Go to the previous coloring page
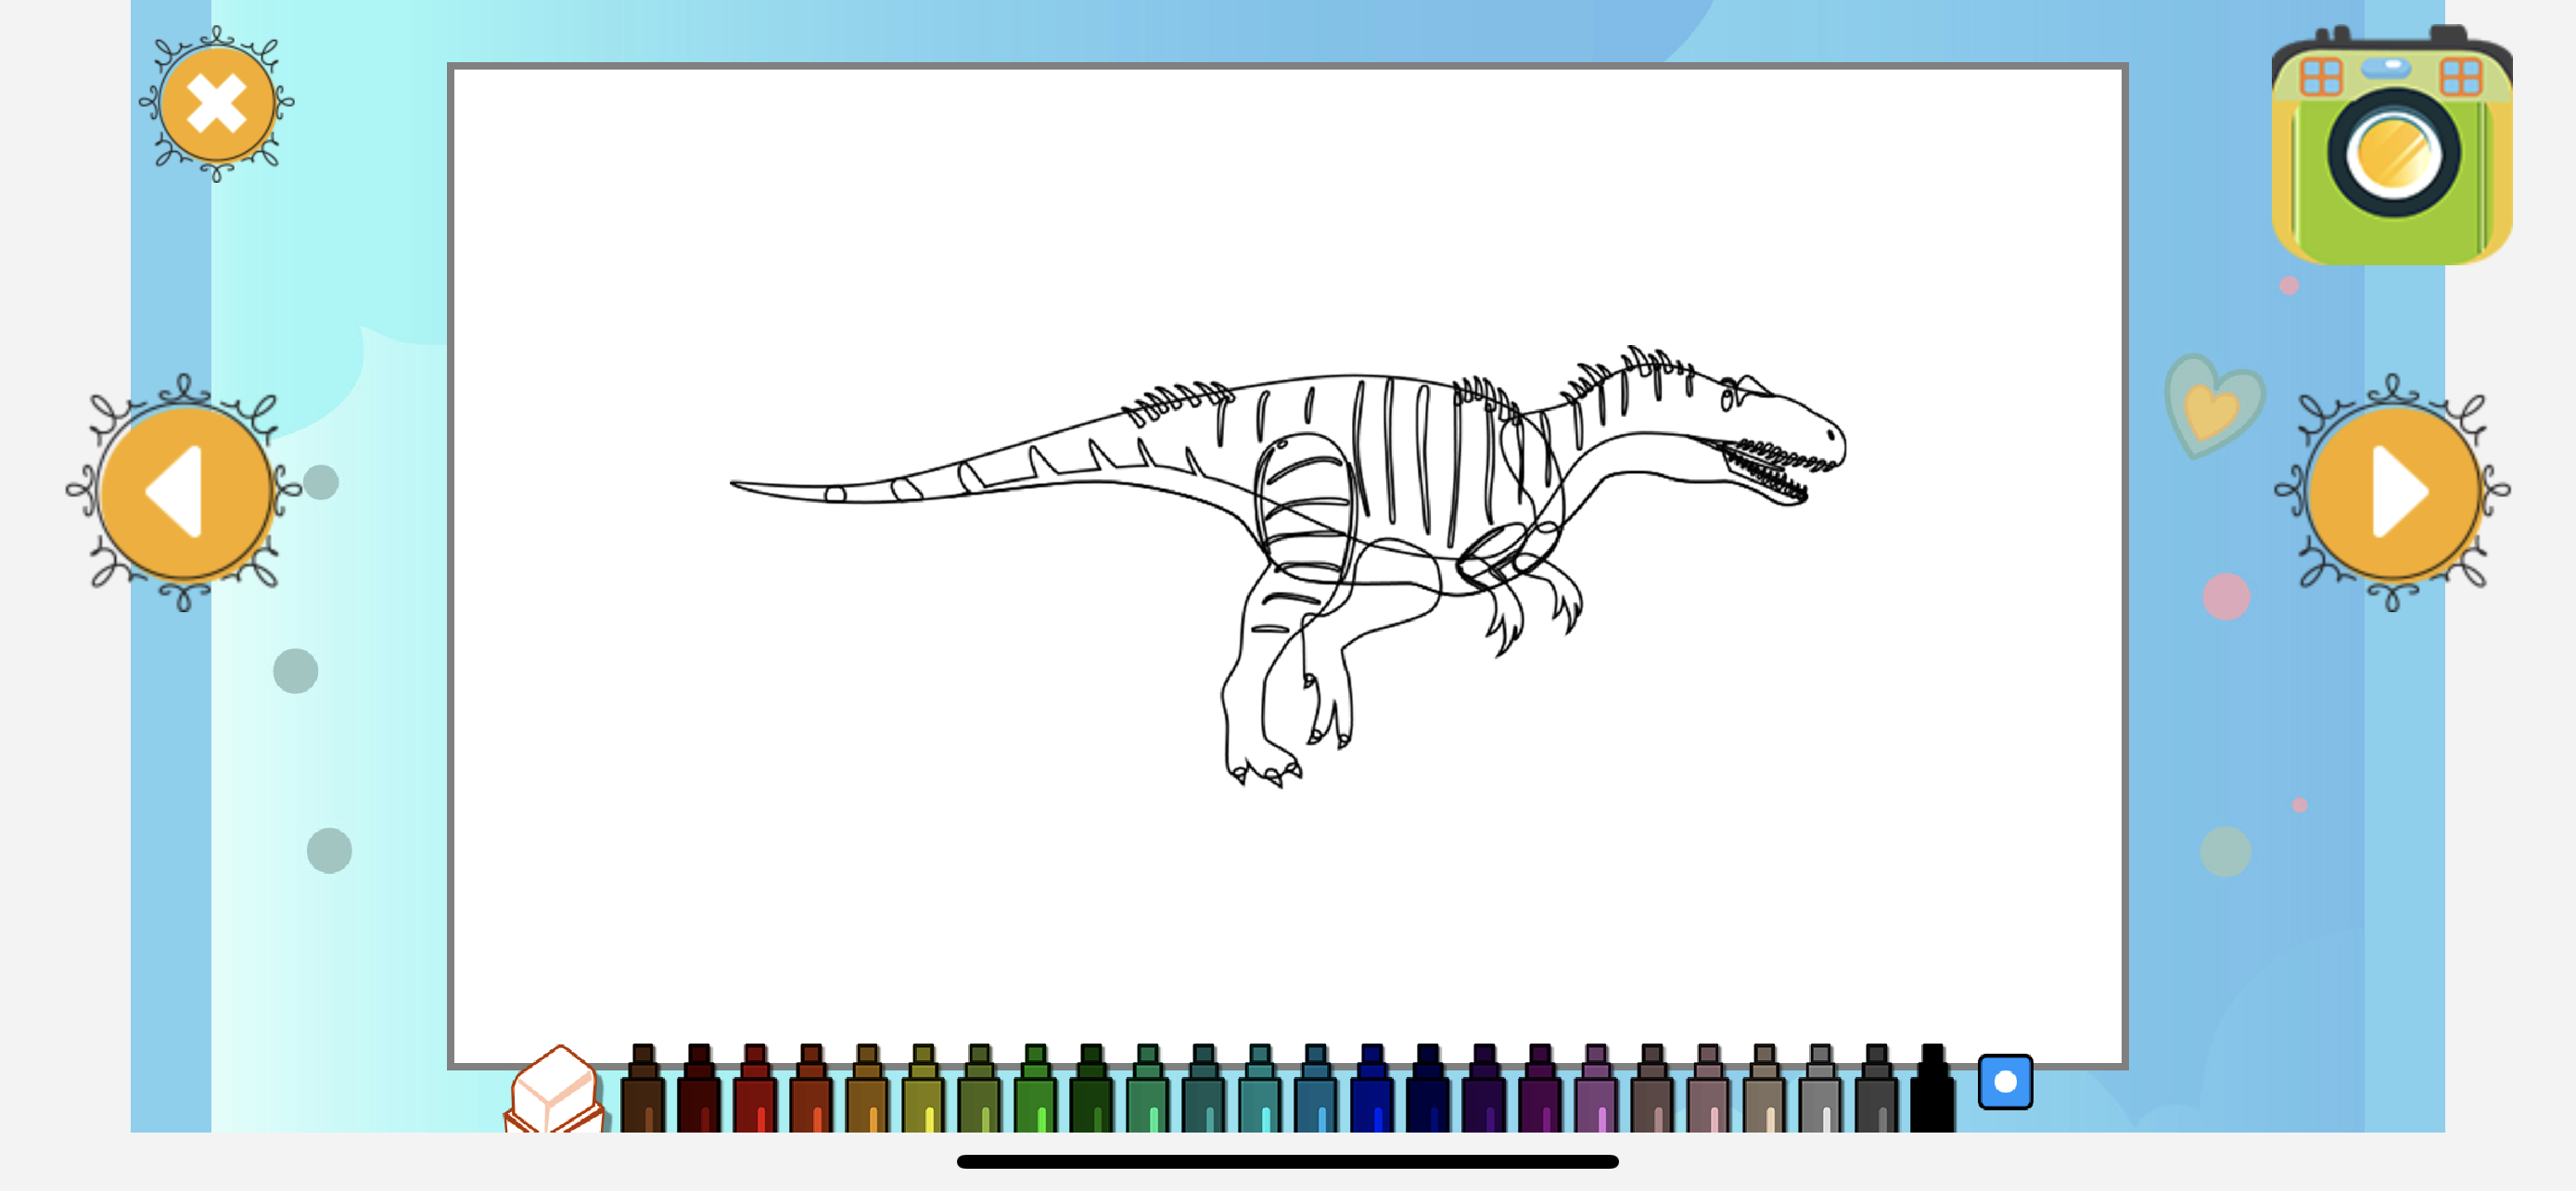2576x1191 pixels. (185, 492)
